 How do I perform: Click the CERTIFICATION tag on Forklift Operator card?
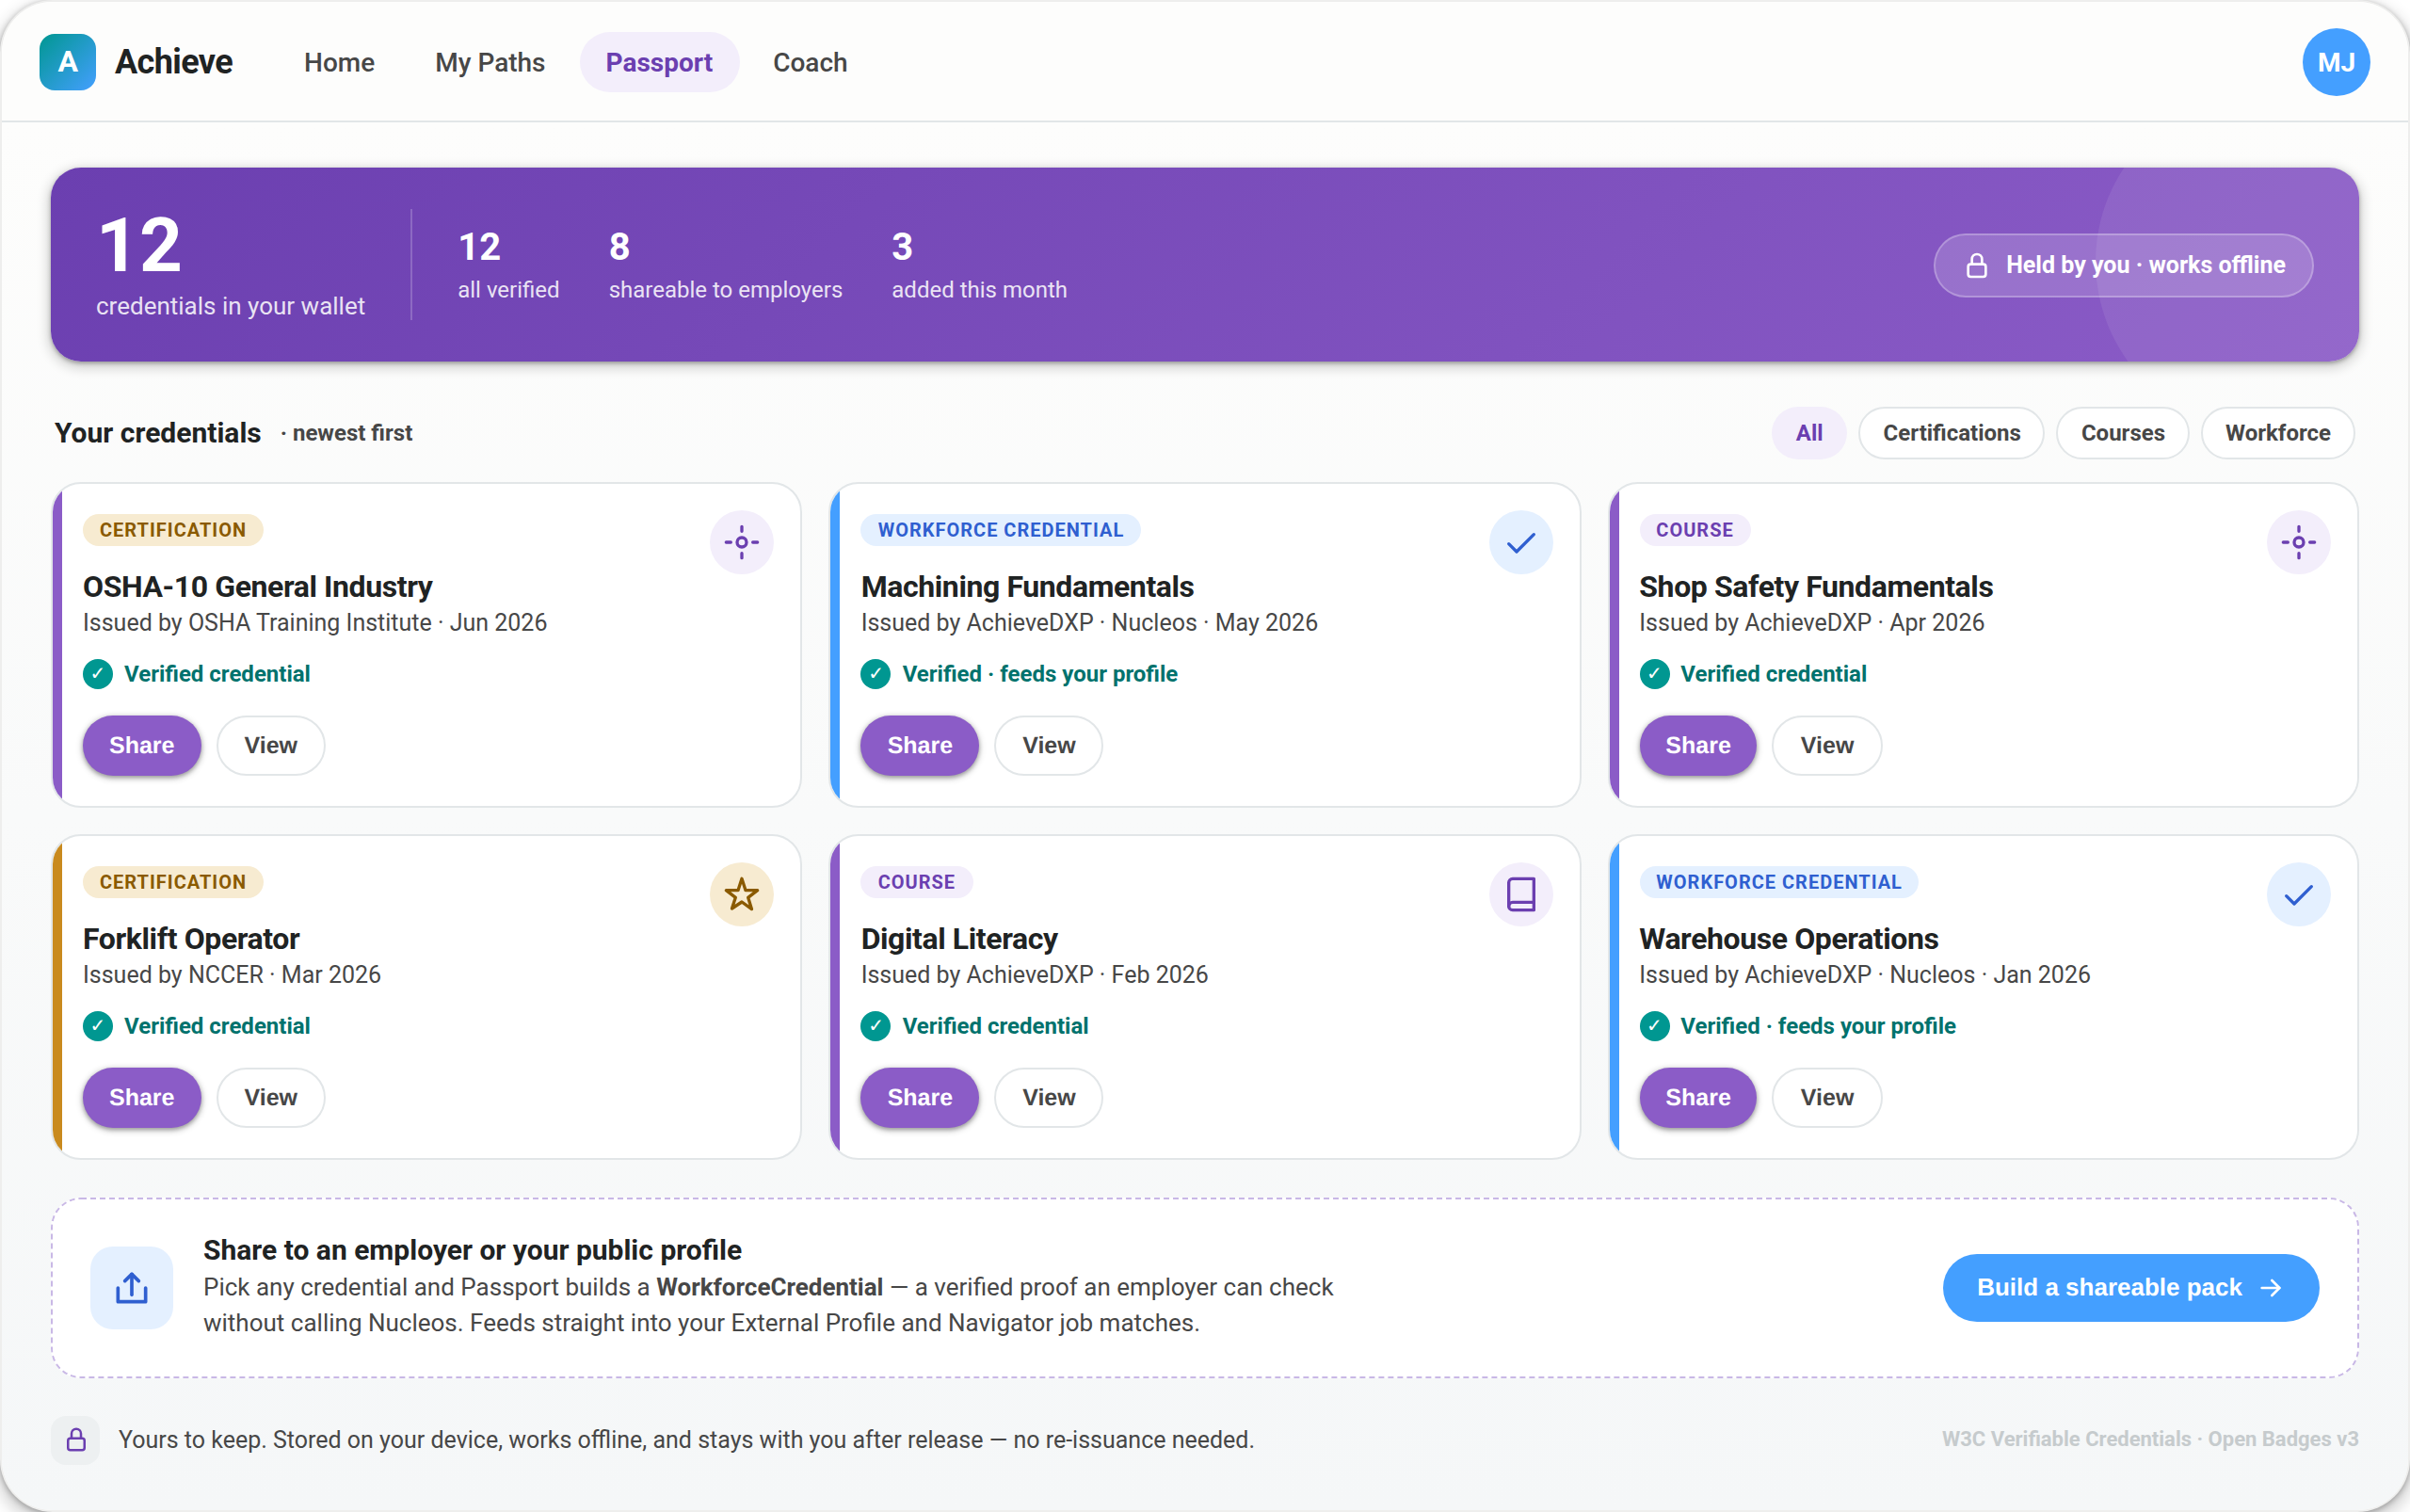(x=172, y=882)
